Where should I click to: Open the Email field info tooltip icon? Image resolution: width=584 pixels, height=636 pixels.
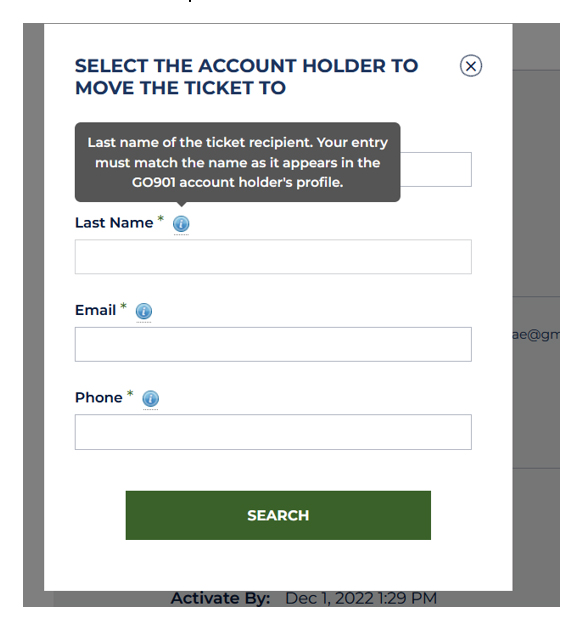click(x=144, y=311)
